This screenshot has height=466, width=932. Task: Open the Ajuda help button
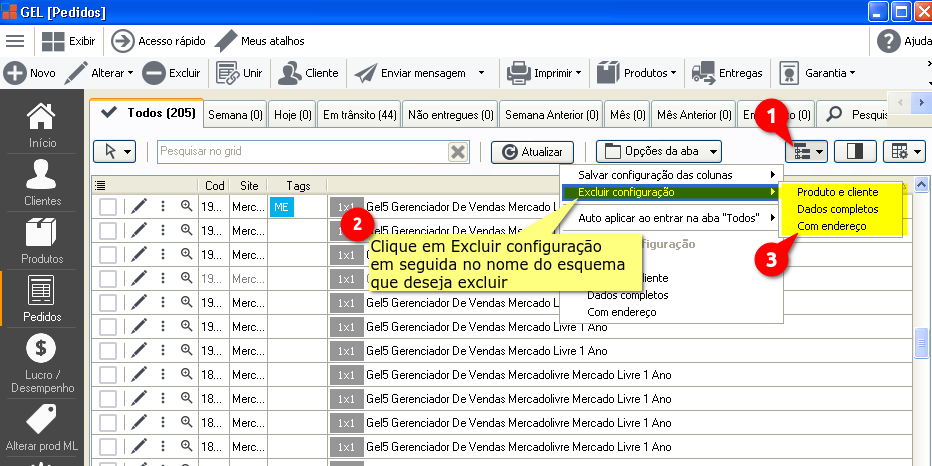[904, 41]
